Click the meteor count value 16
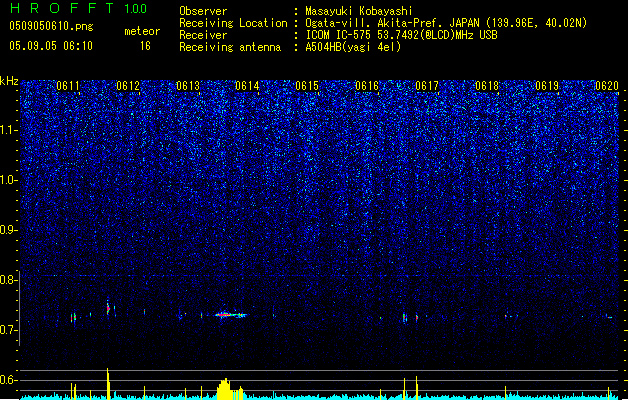 pos(145,46)
